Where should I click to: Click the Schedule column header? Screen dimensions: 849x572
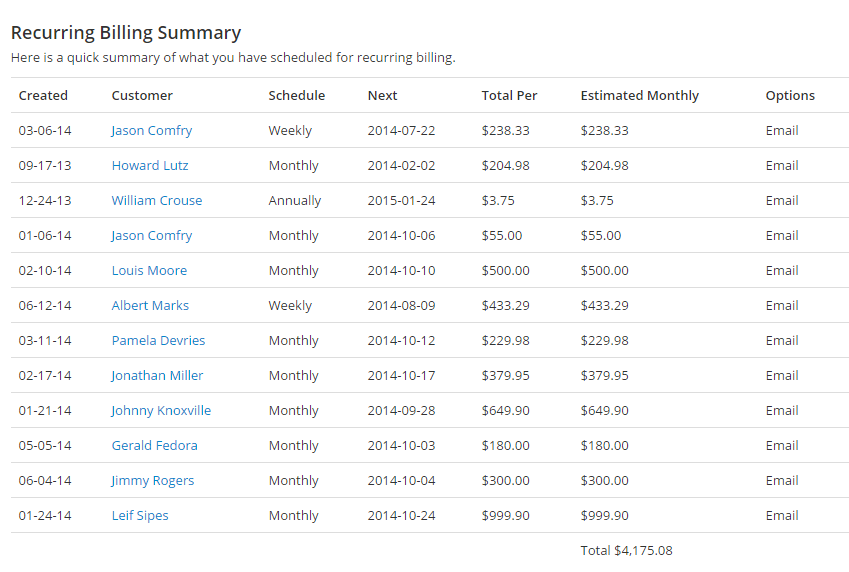(x=297, y=95)
